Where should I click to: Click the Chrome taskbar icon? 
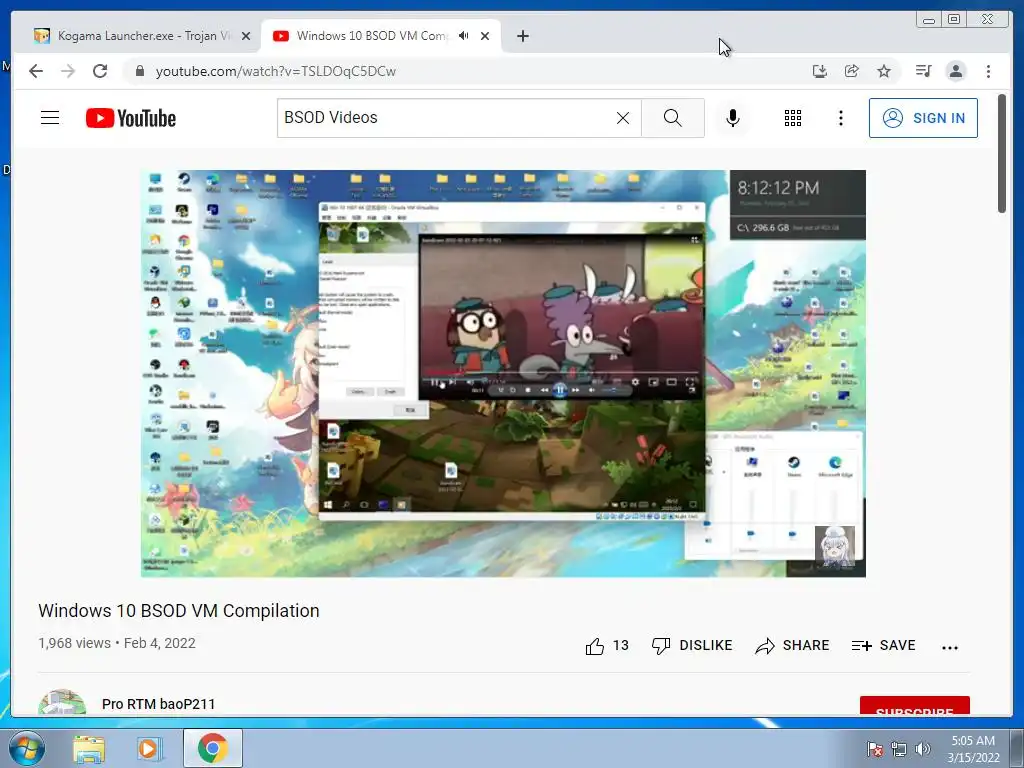(x=213, y=748)
